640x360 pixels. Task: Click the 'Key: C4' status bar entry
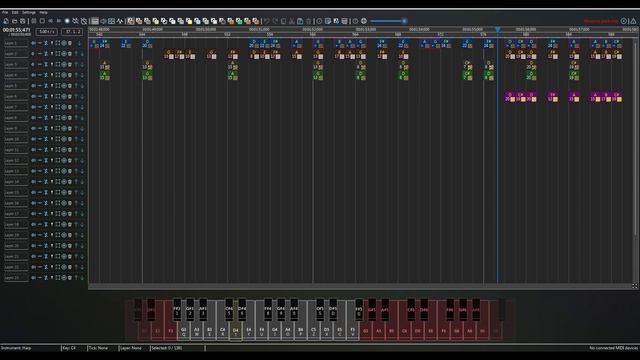pos(69,348)
